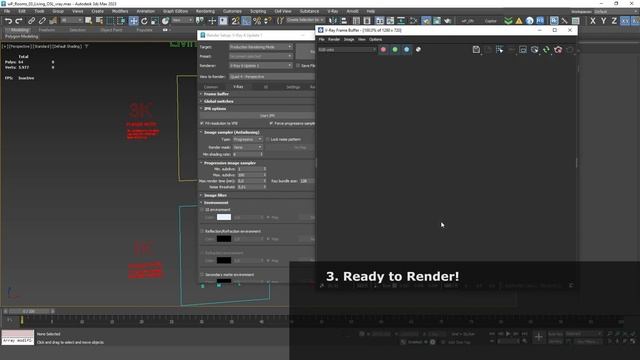Switch to the Freeform ribbon tab
Image resolution: width=640 pixels, height=360 pixels.
(47, 30)
